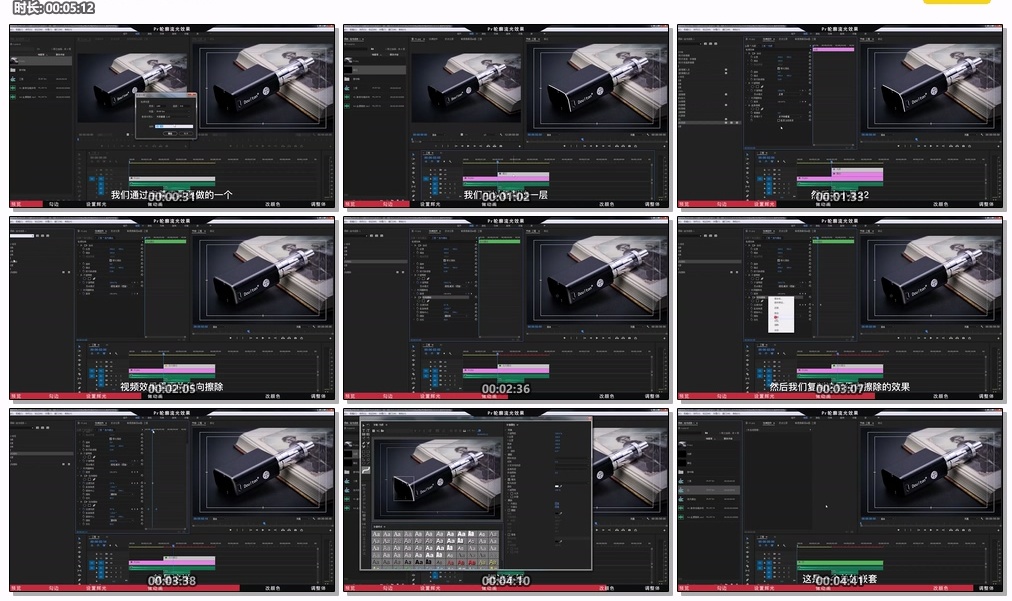Click the highlighted path tool in the 00:04:10 title designer
The height and width of the screenshot is (601, 1012).
click(367, 470)
